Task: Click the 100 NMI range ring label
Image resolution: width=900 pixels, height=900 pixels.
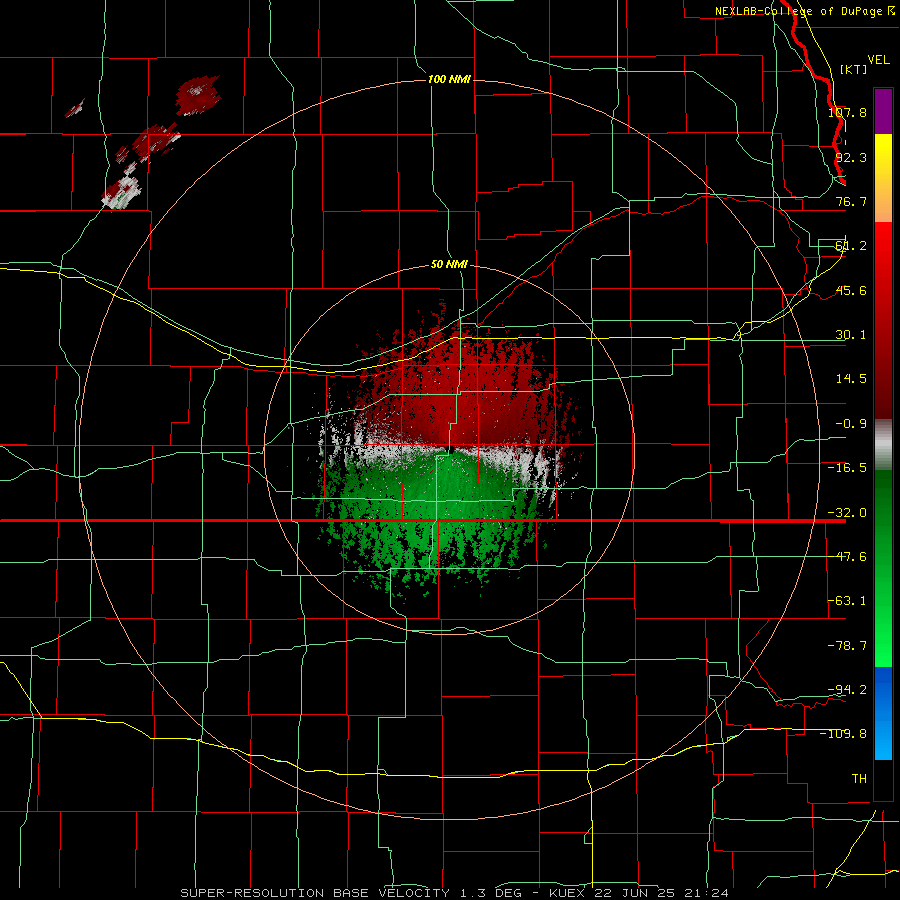Action: tap(449, 79)
